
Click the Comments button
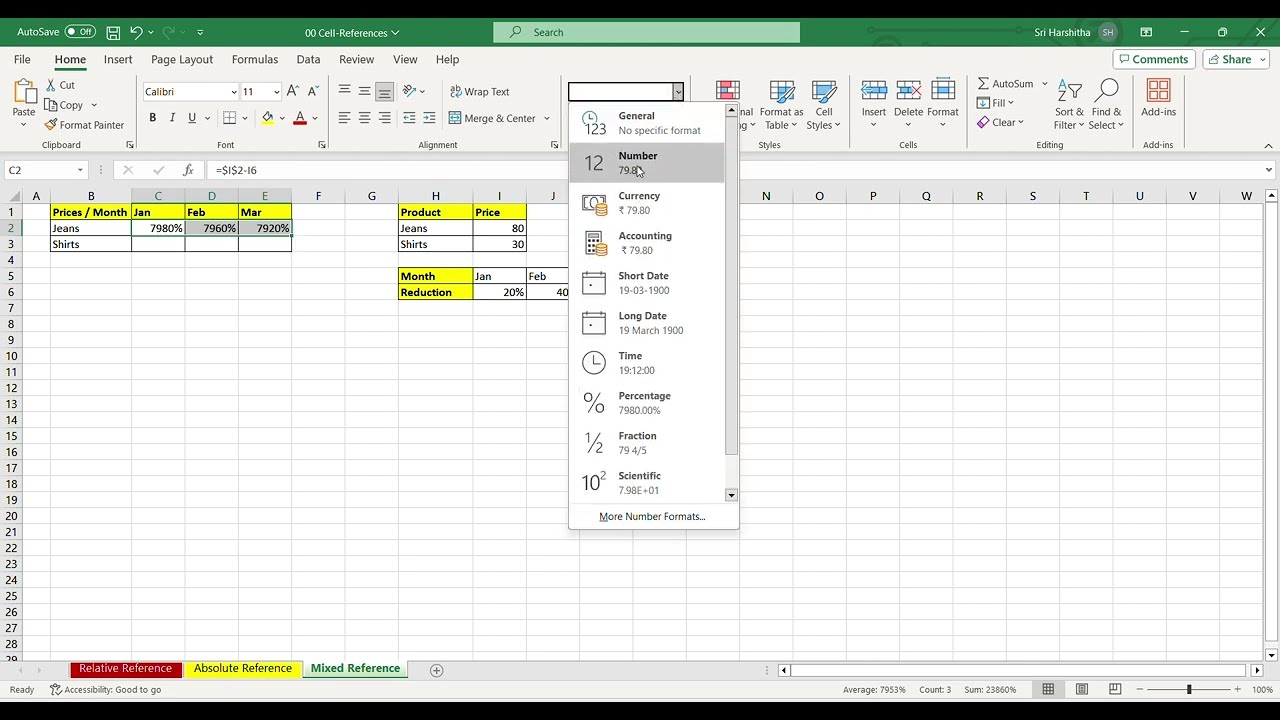point(1153,59)
